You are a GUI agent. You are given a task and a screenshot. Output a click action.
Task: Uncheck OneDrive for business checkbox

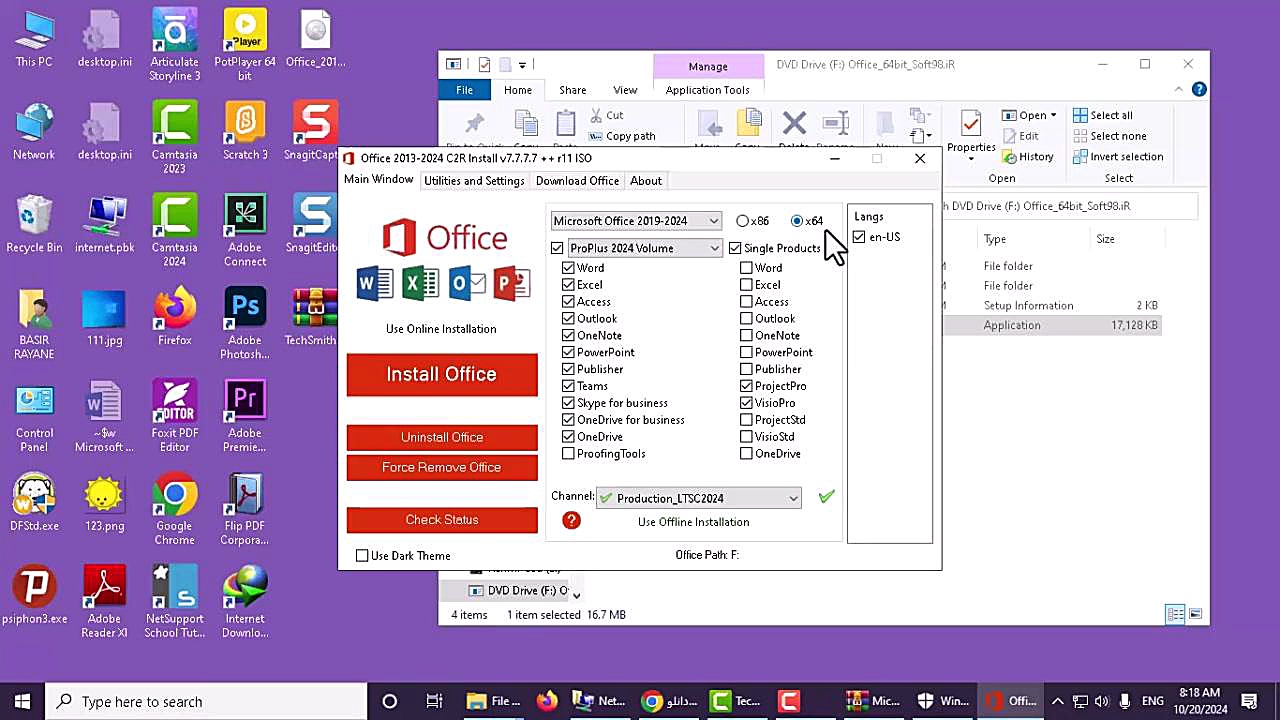[568, 420]
